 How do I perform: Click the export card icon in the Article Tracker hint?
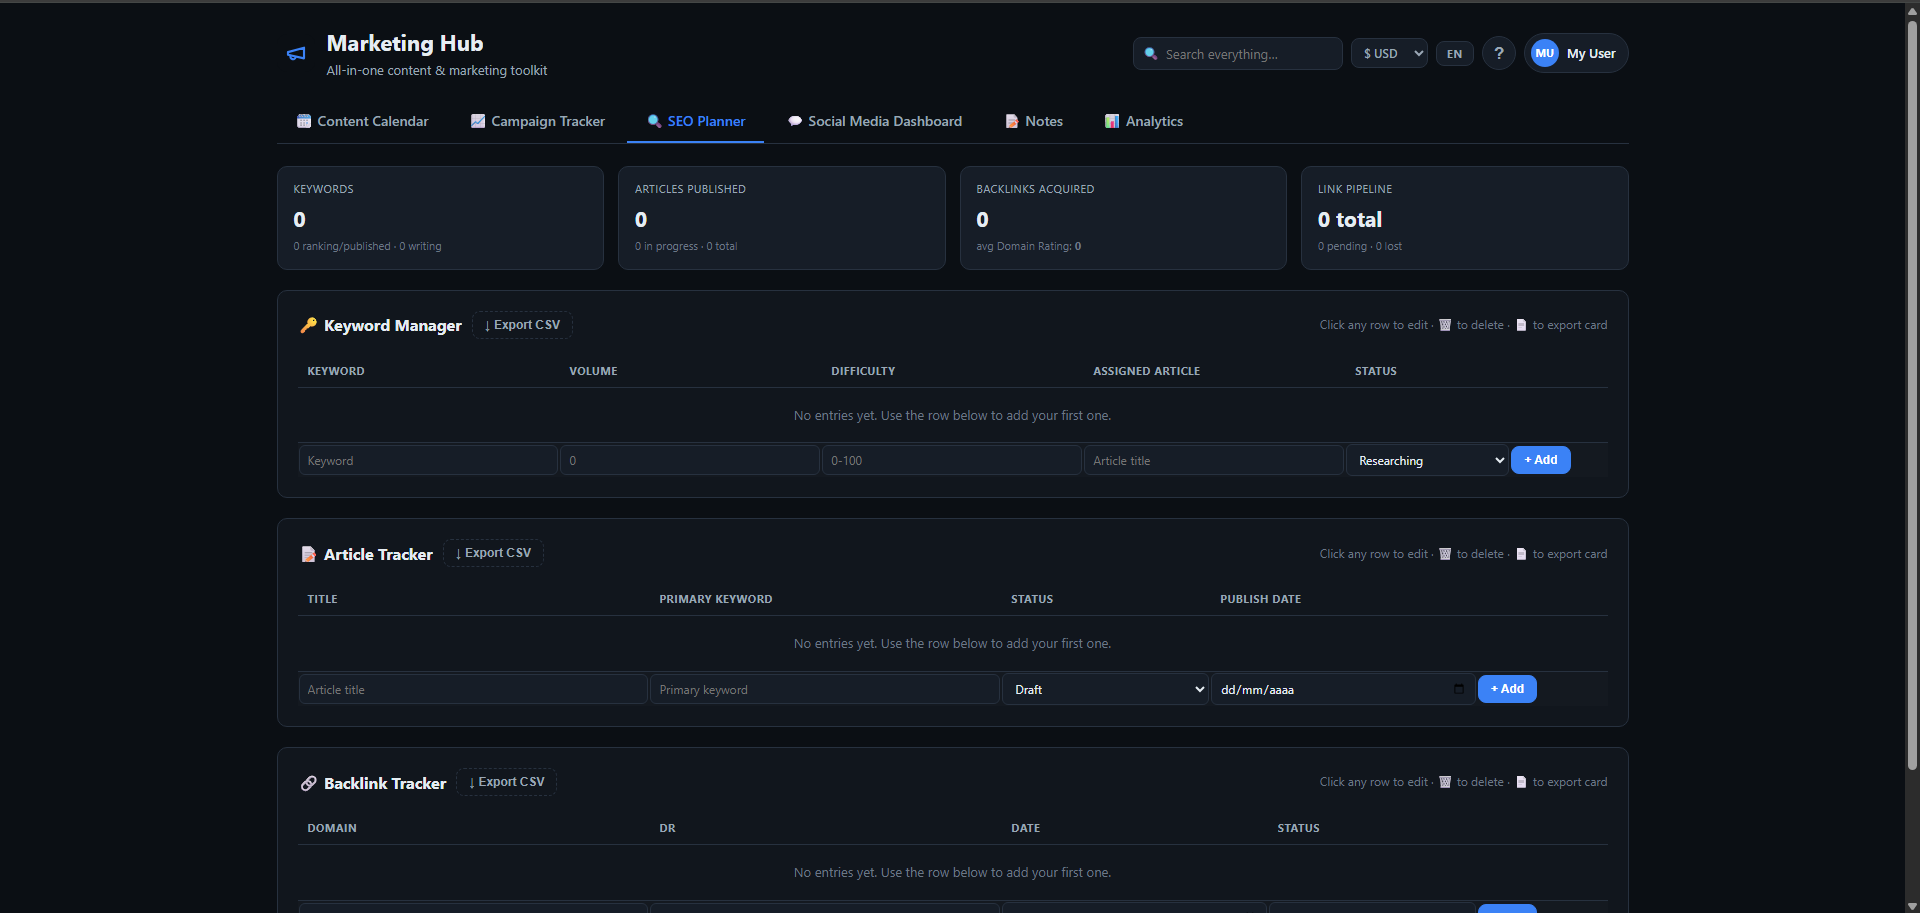[1521, 554]
